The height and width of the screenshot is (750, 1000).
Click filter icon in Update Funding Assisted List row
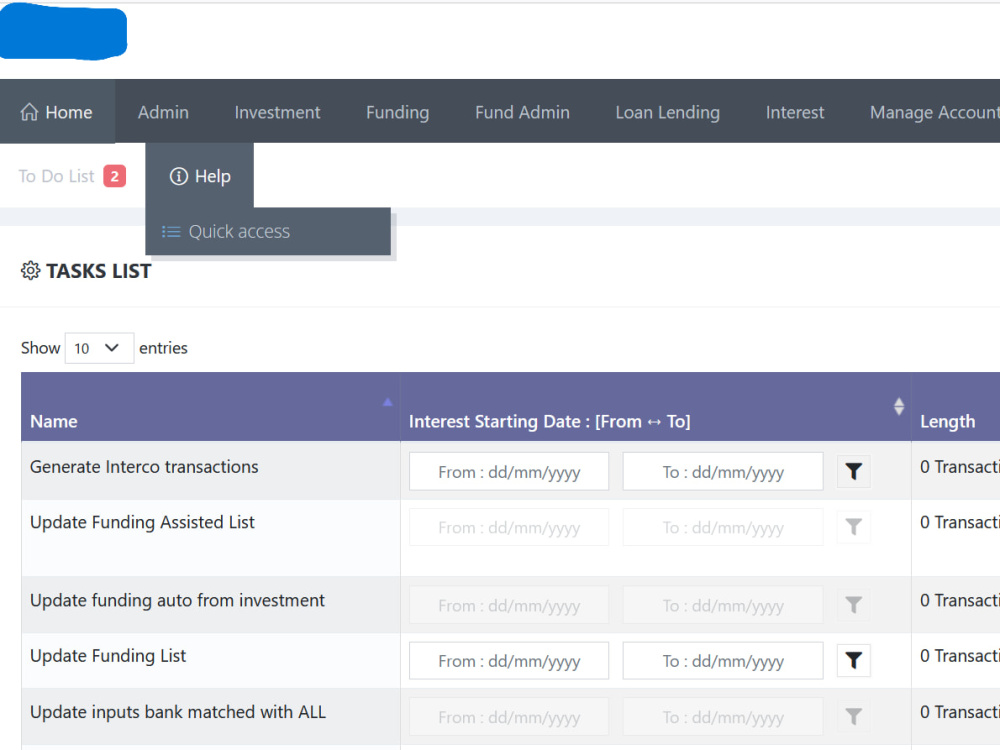click(x=853, y=527)
